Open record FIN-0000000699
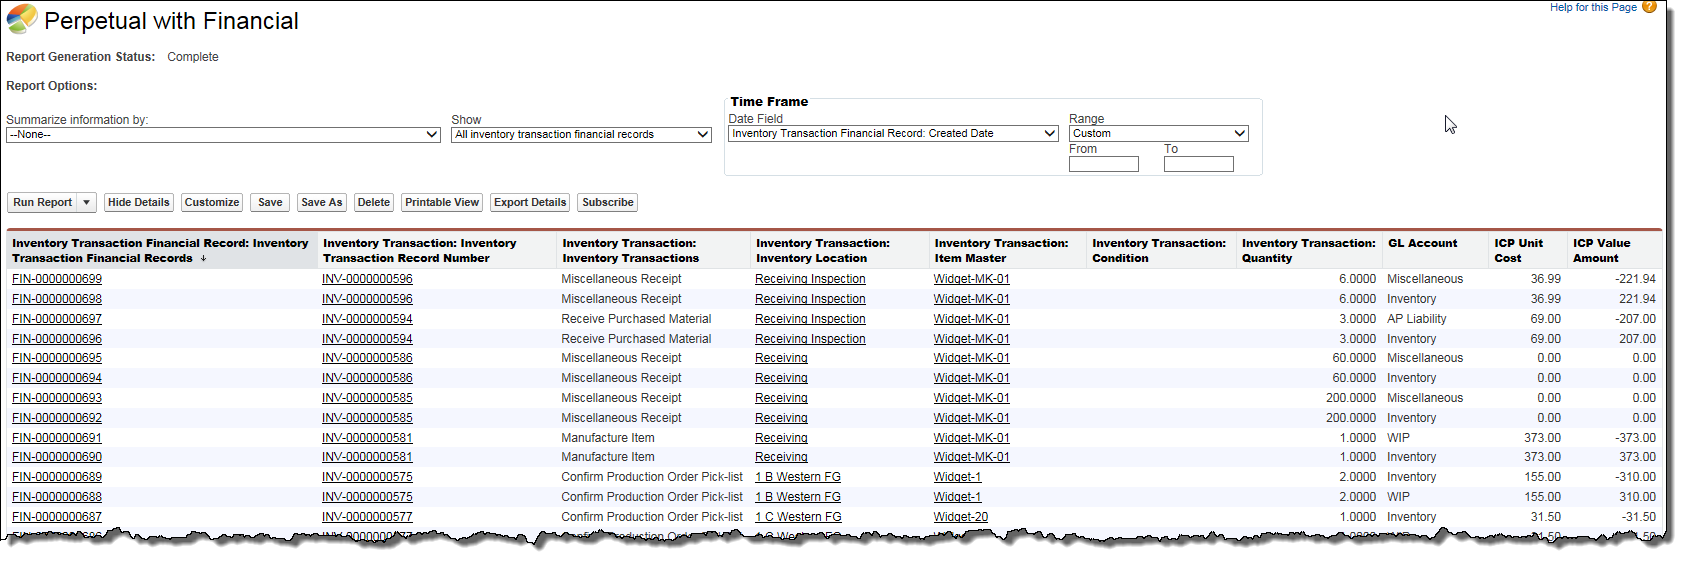The width and height of the screenshot is (1682, 561). click(x=57, y=279)
